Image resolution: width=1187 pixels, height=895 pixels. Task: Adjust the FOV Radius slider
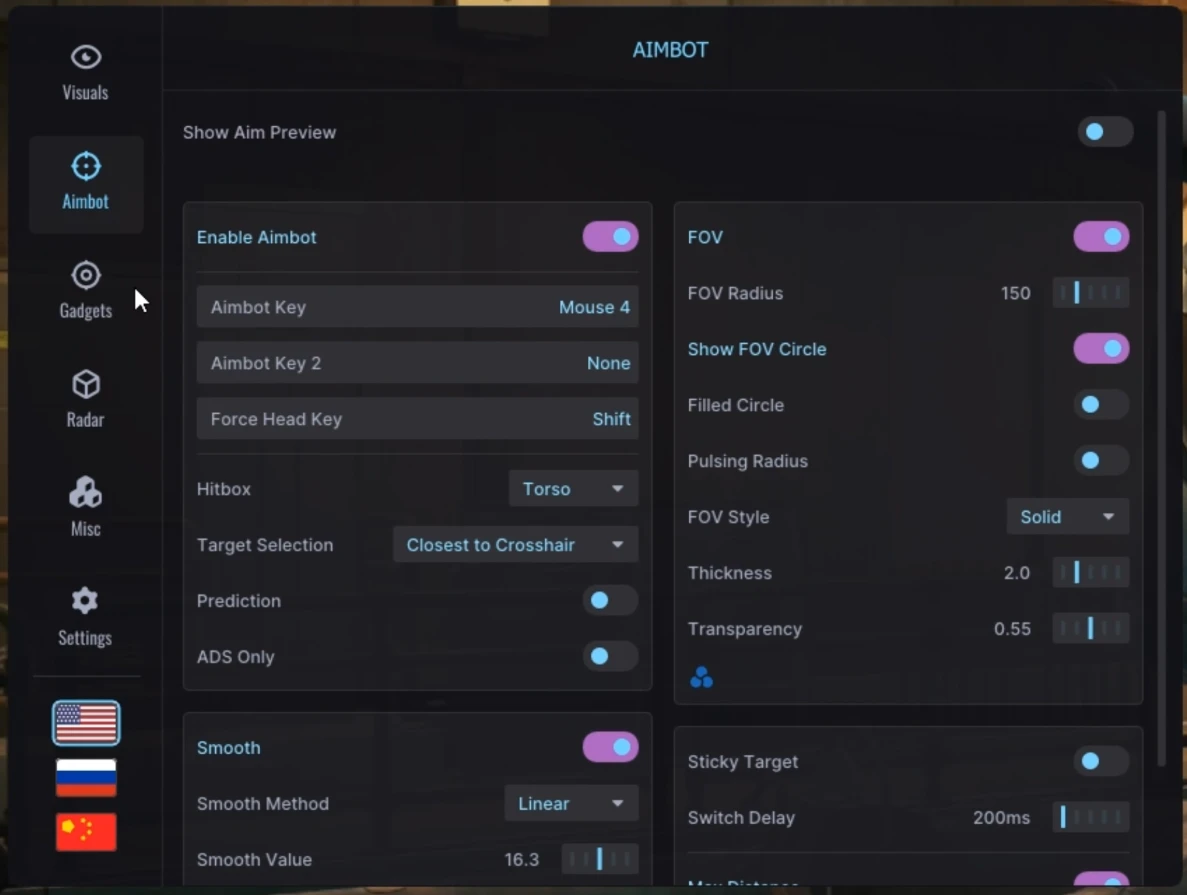[x=1091, y=293]
